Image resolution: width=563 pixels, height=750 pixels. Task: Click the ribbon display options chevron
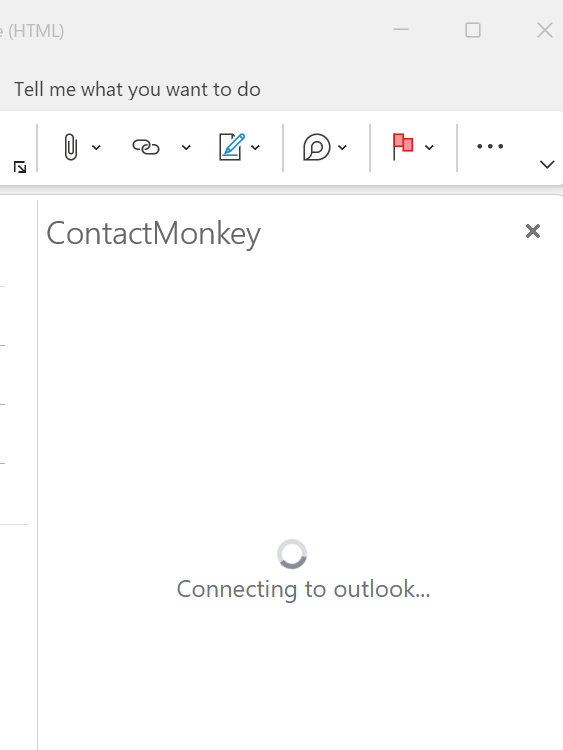click(x=547, y=165)
